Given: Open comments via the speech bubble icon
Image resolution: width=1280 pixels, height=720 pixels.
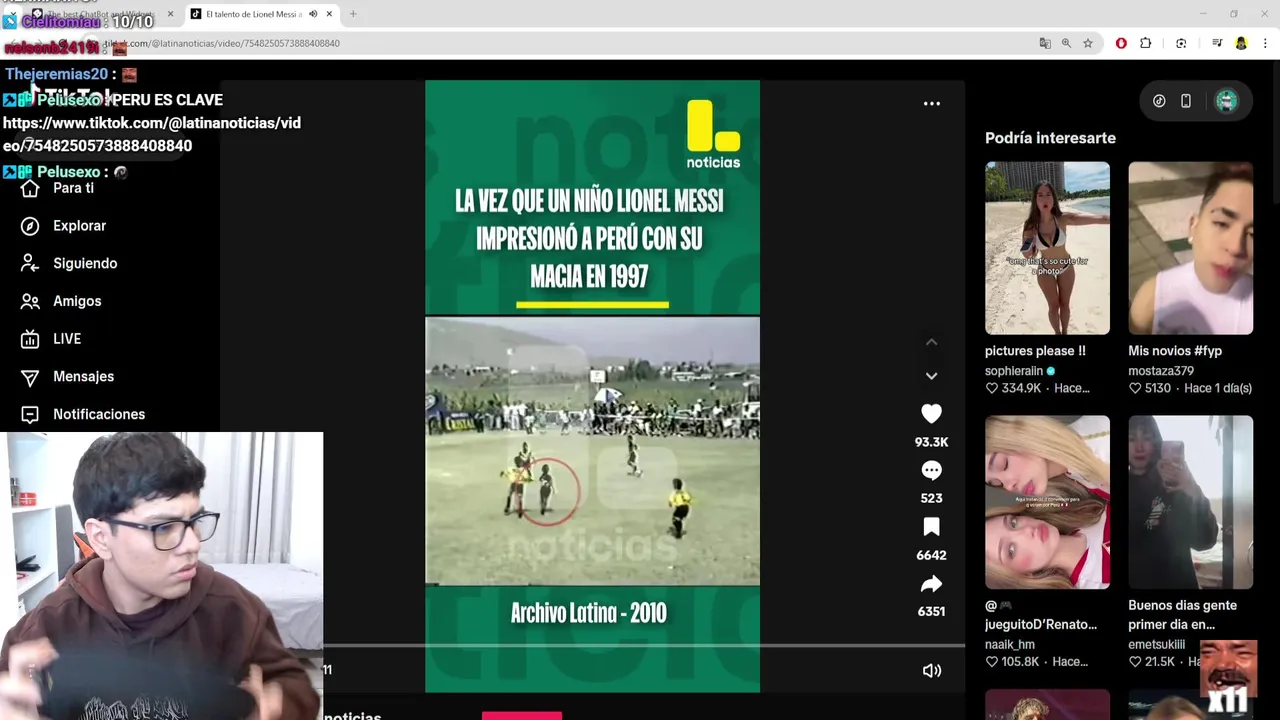Looking at the screenshot, I should point(931,470).
